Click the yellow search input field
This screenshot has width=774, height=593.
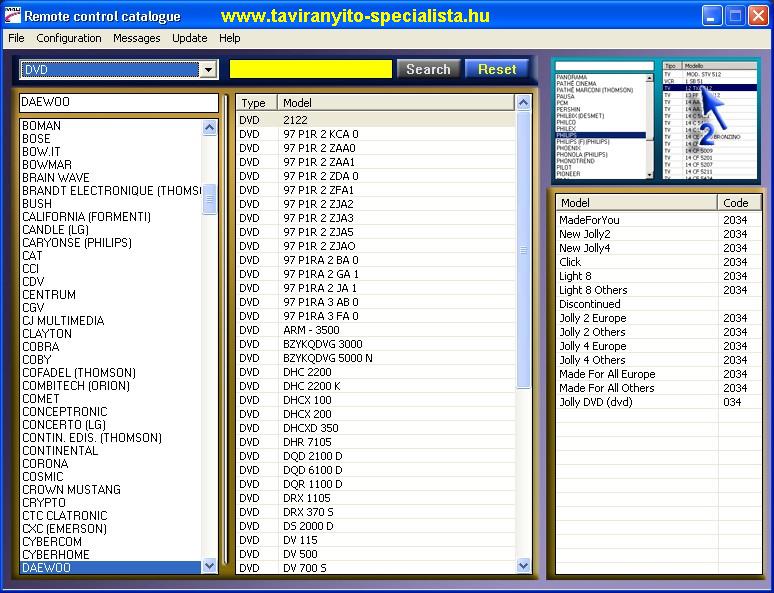310,69
